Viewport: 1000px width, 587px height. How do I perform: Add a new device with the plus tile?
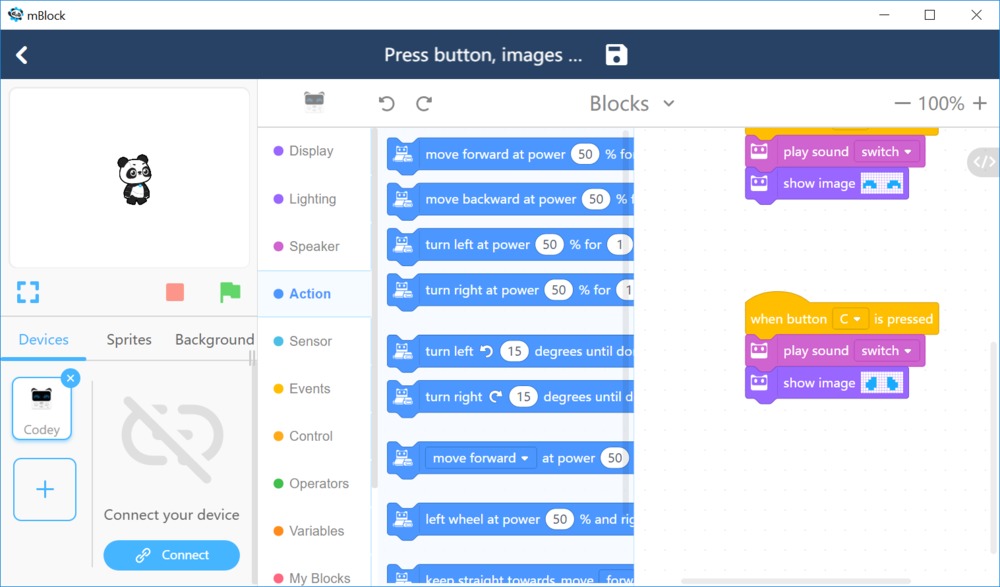point(45,489)
